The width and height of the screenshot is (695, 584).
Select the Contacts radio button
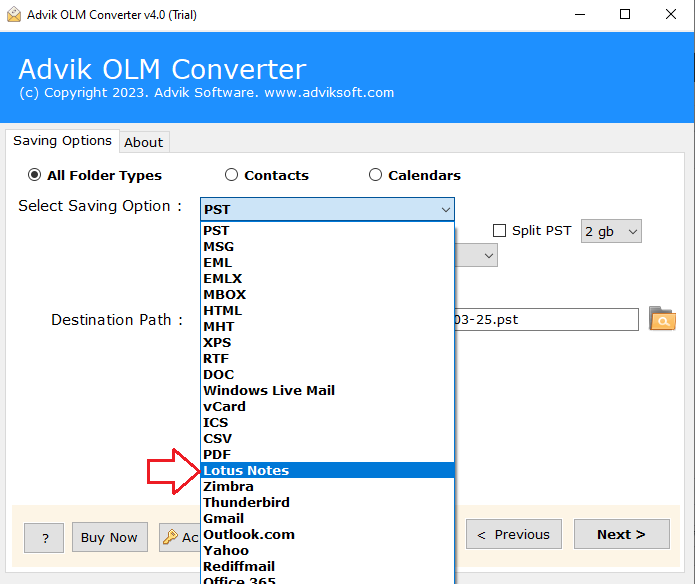[x=231, y=175]
